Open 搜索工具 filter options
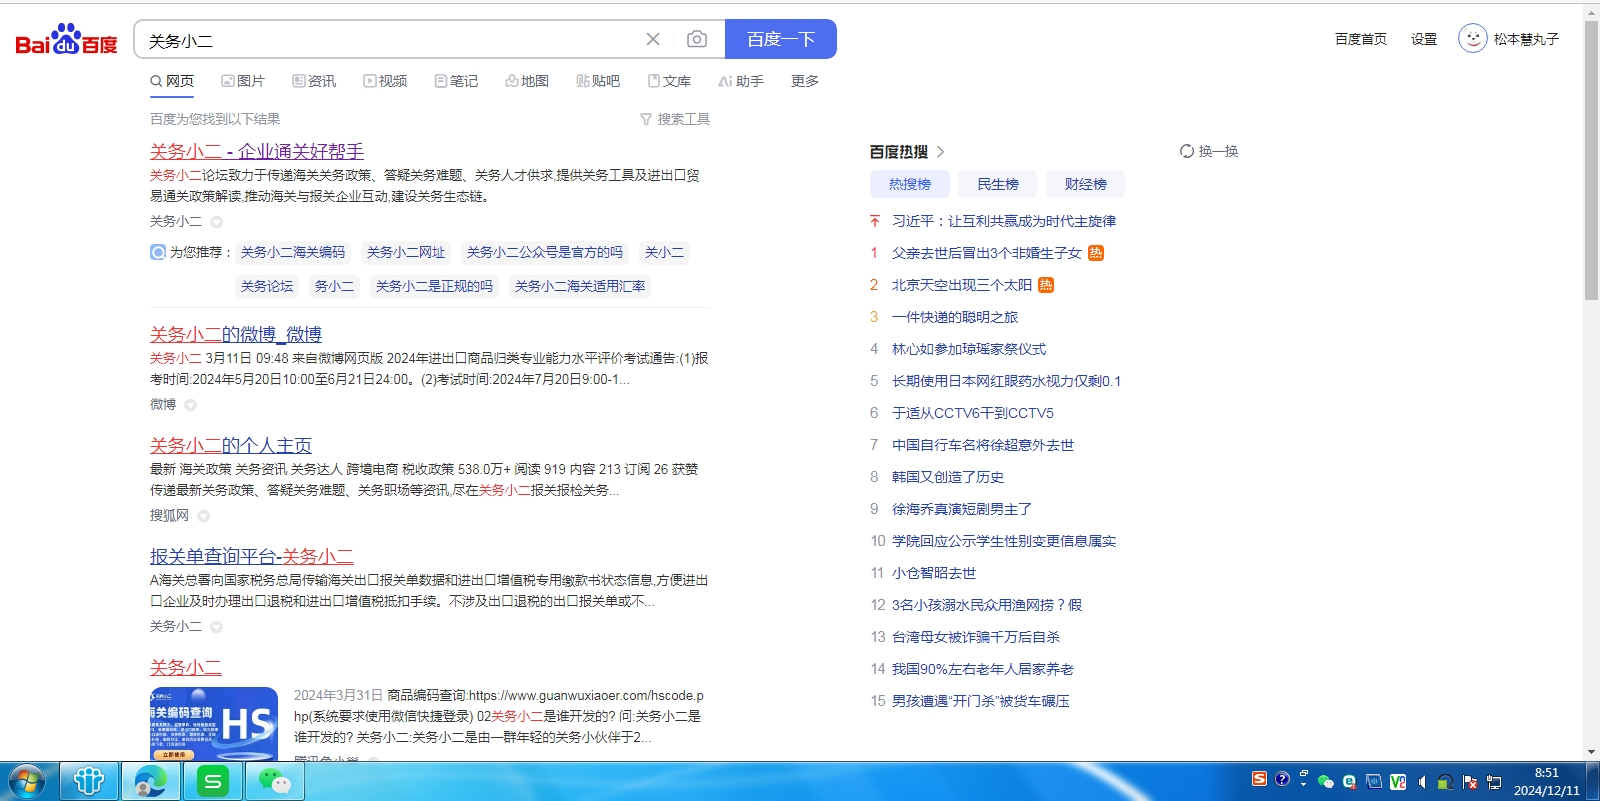Screen dimensions: 1600x801 [x=675, y=119]
